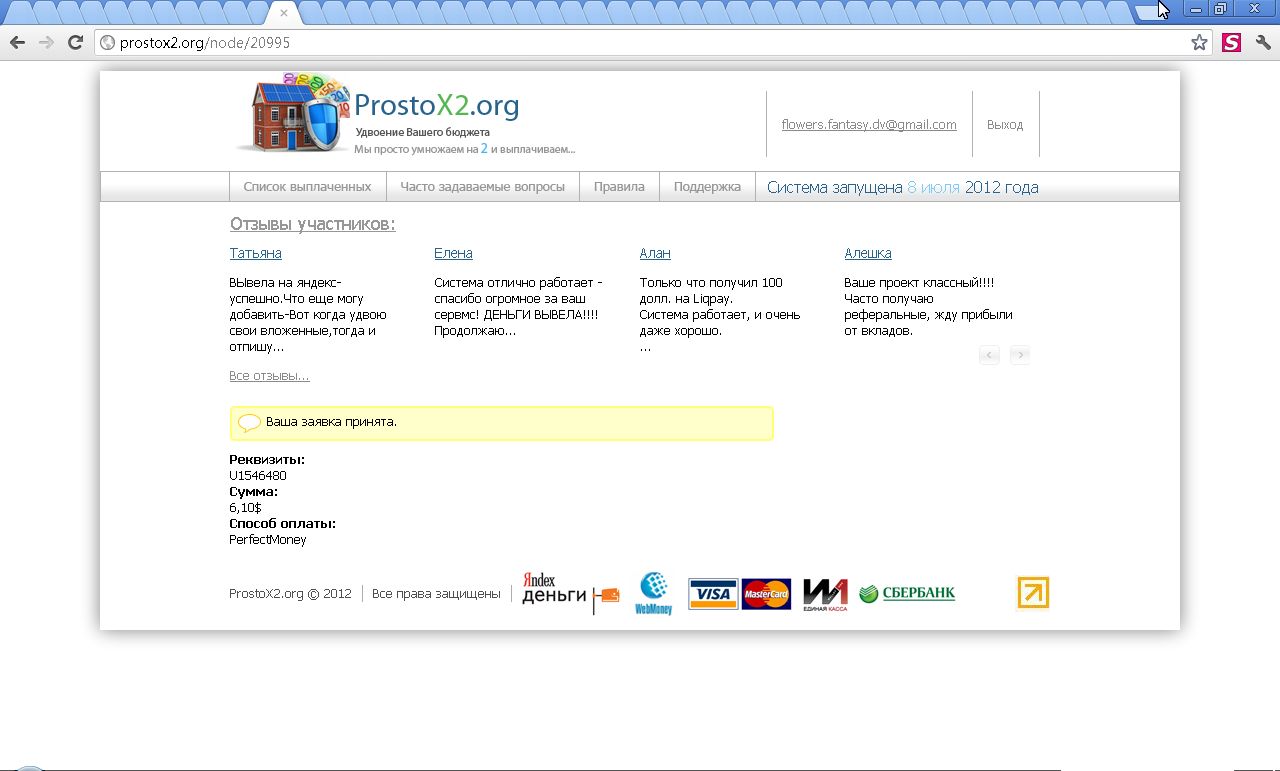Image resolution: width=1280 pixels, height=771 pixels.
Task: Go to the Поддержка support page
Action: pyautogui.click(x=707, y=187)
